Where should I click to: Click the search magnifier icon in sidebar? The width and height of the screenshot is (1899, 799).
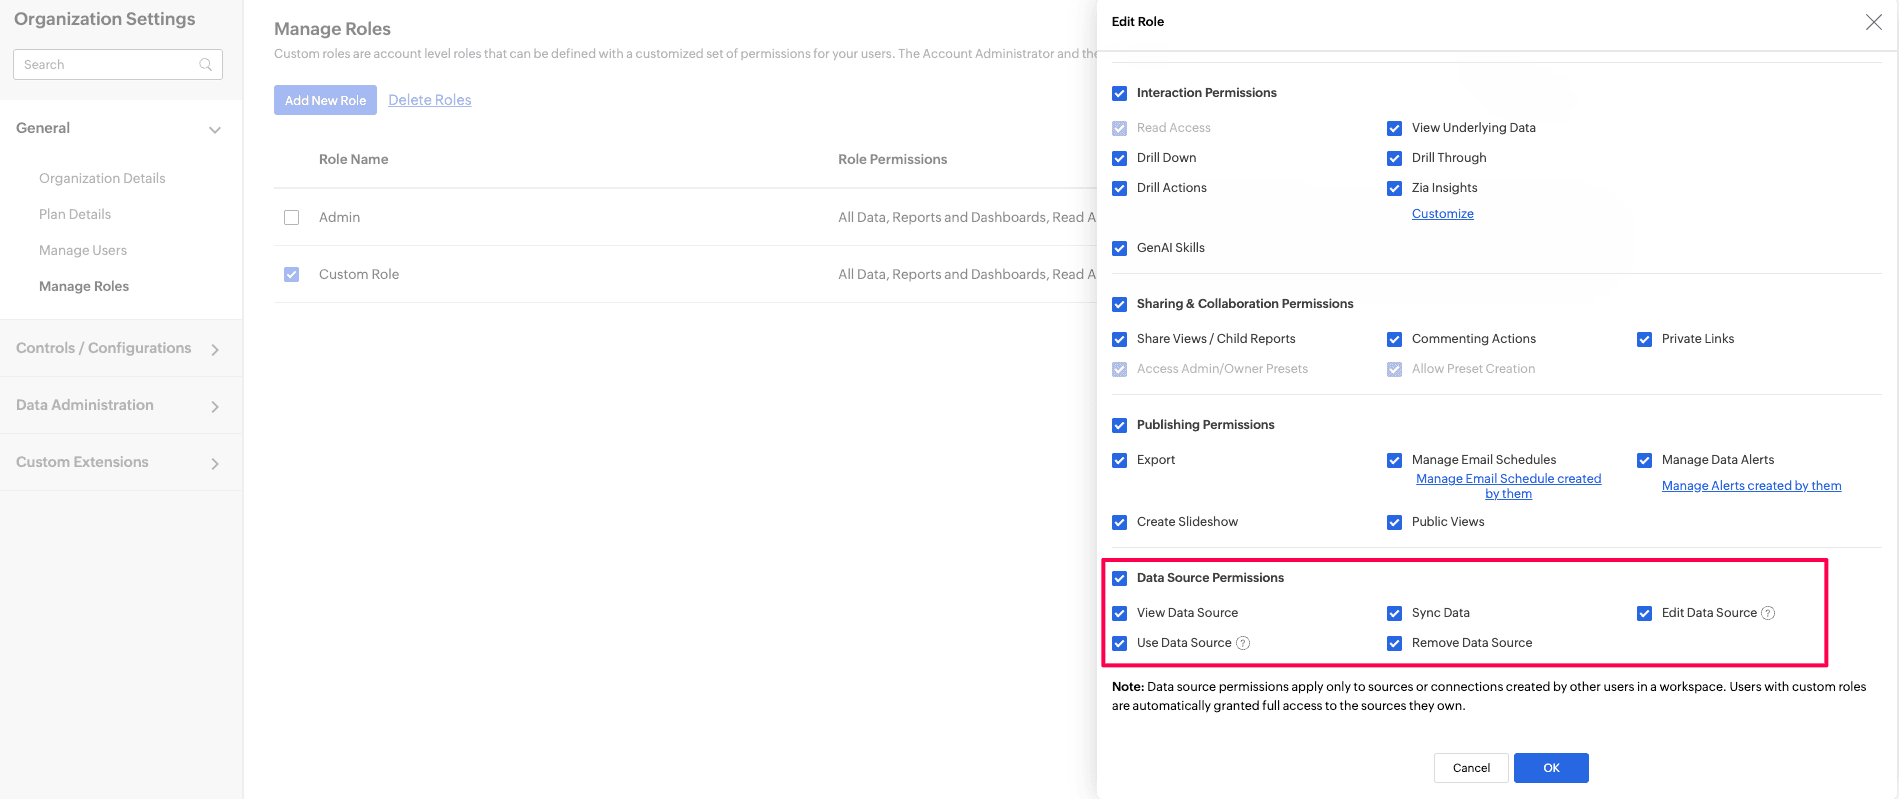(205, 65)
